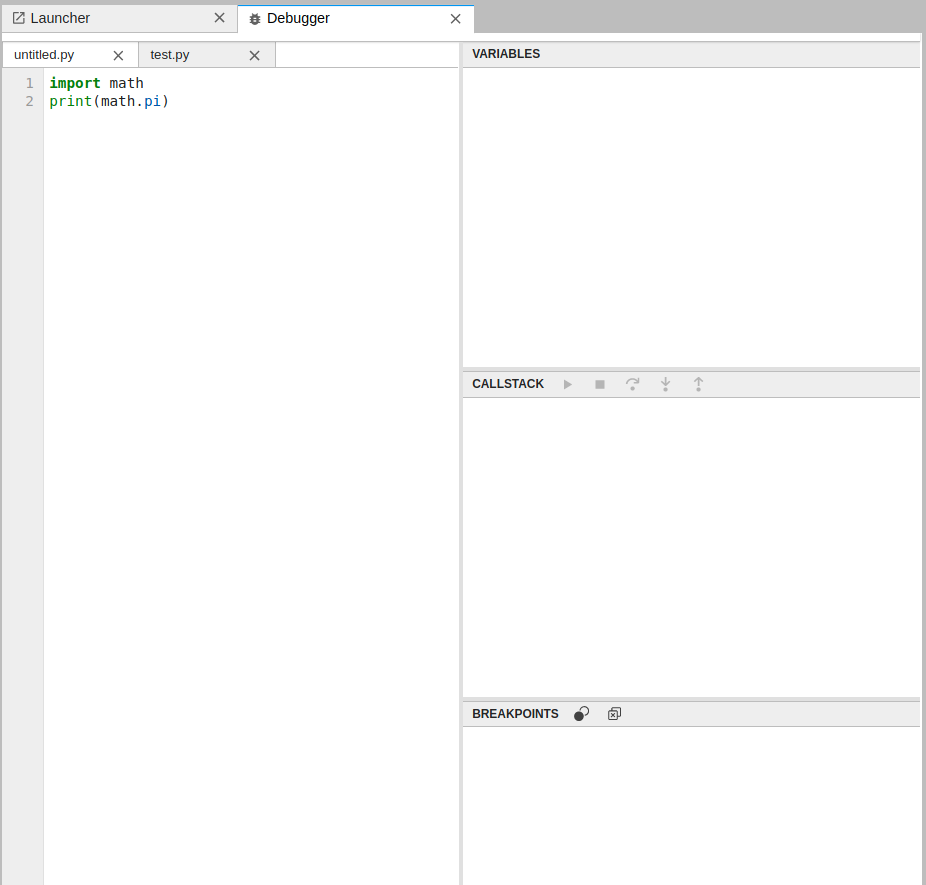Set a breakpoint on line 1 gutter
The image size is (926, 885).
pyautogui.click(x=29, y=83)
